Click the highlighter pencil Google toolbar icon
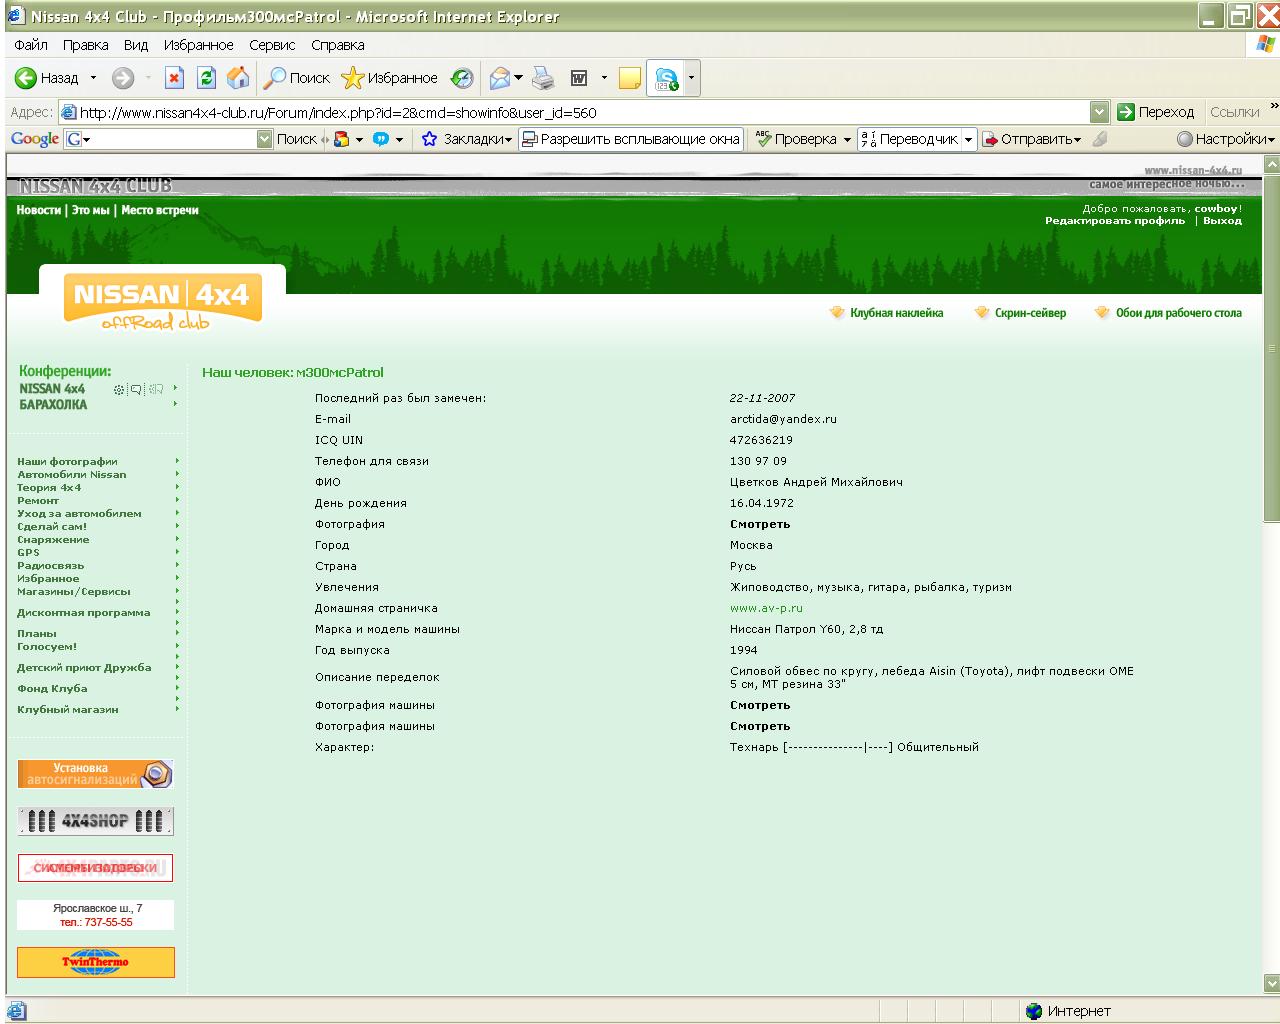1280x1024 pixels. pyautogui.click(x=1100, y=139)
